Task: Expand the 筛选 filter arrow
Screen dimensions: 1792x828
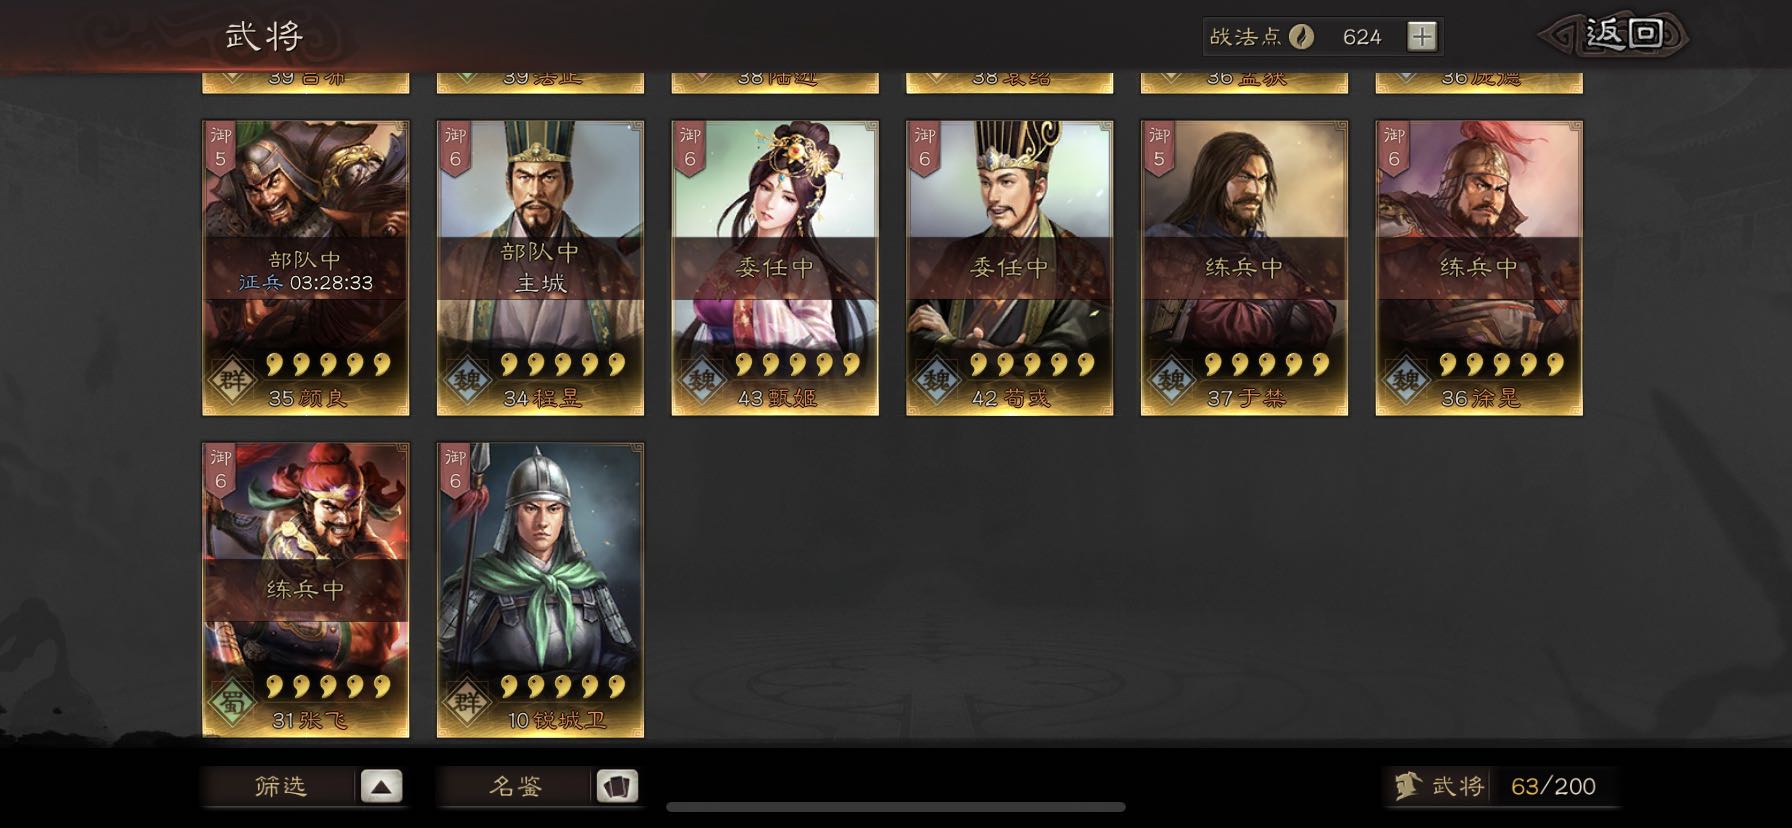Action: click(381, 787)
